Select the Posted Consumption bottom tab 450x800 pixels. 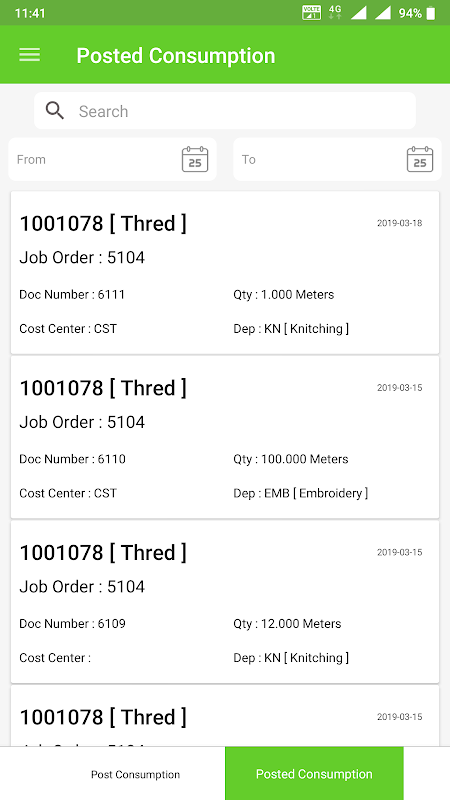click(314, 773)
